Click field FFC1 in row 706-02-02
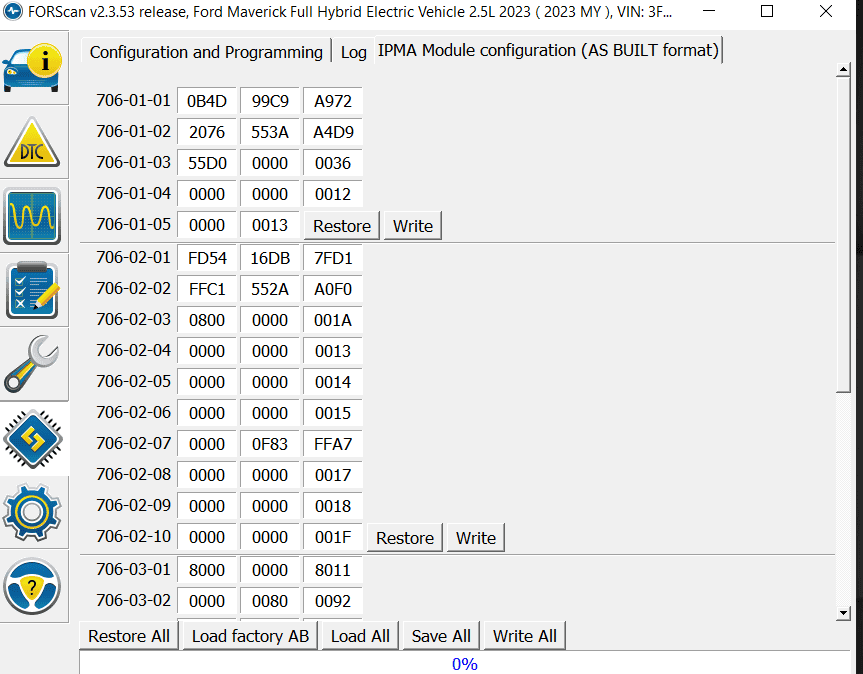This screenshot has width=863, height=674. tap(207, 289)
